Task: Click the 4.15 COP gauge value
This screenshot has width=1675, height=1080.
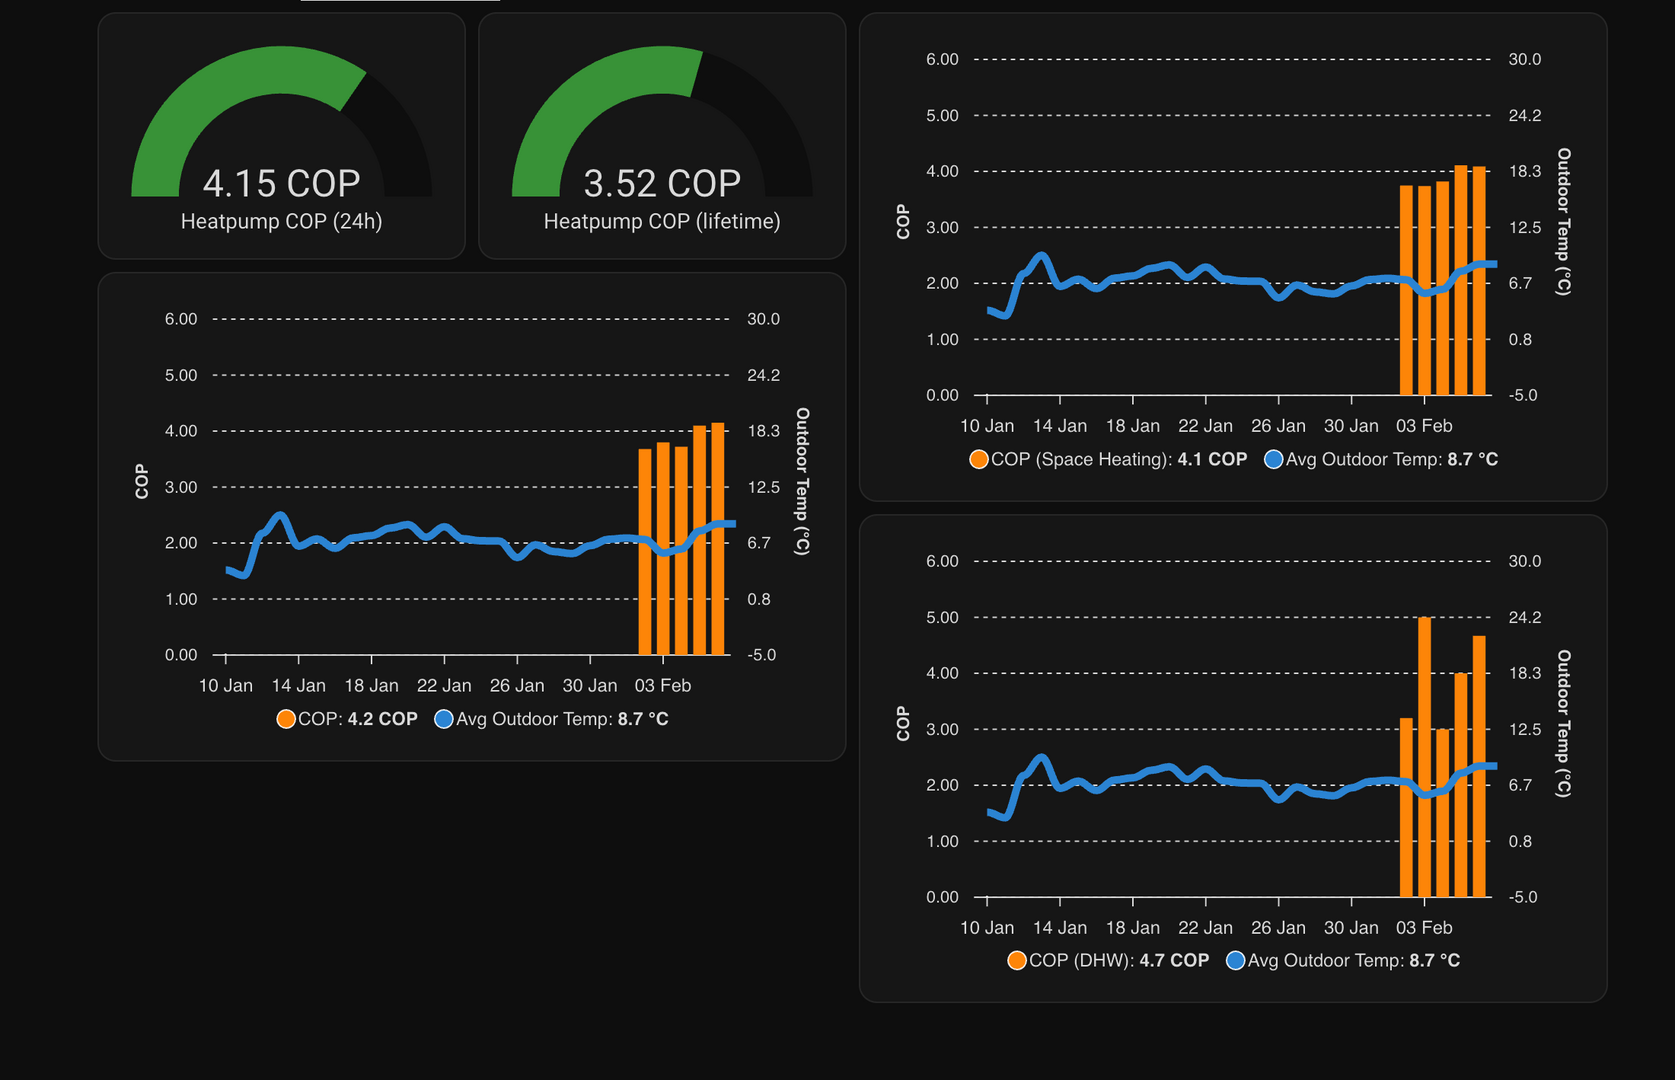Action: tap(281, 183)
